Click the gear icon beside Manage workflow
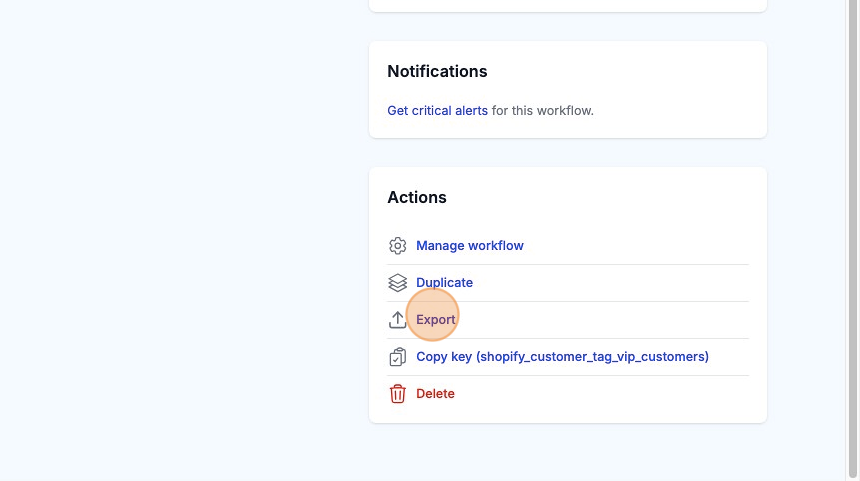The height and width of the screenshot is (481, 860). click(397, 246)
